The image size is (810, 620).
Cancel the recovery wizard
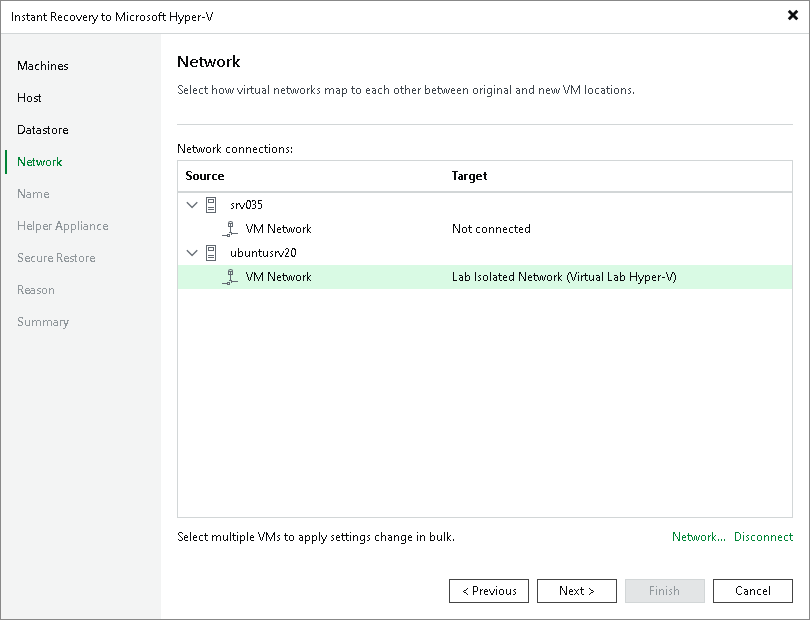coord(753,591)
